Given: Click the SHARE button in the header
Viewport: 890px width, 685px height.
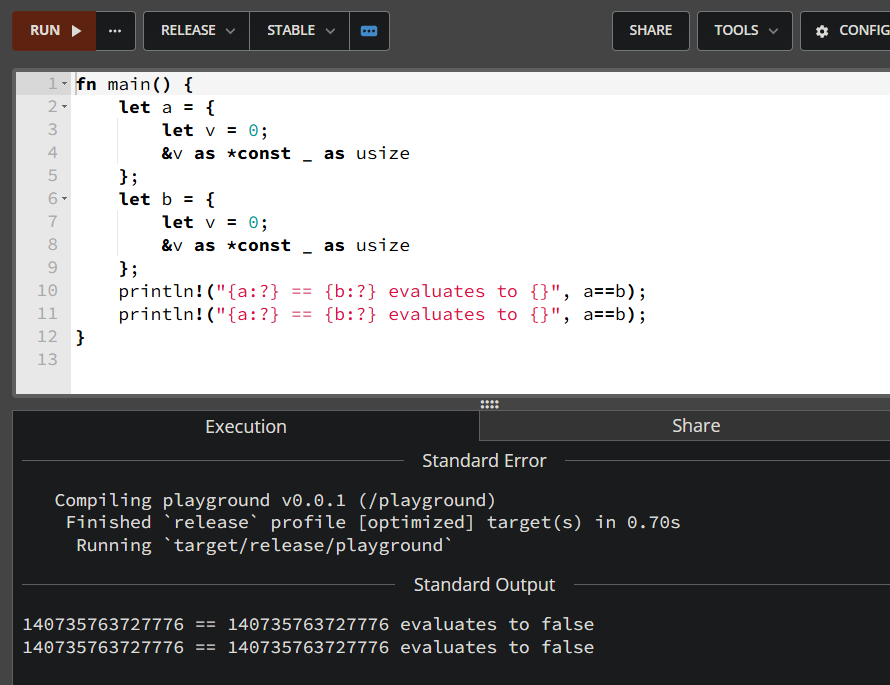Looking at the screenshot, I should pyautogui.click(x=650, y=31).
